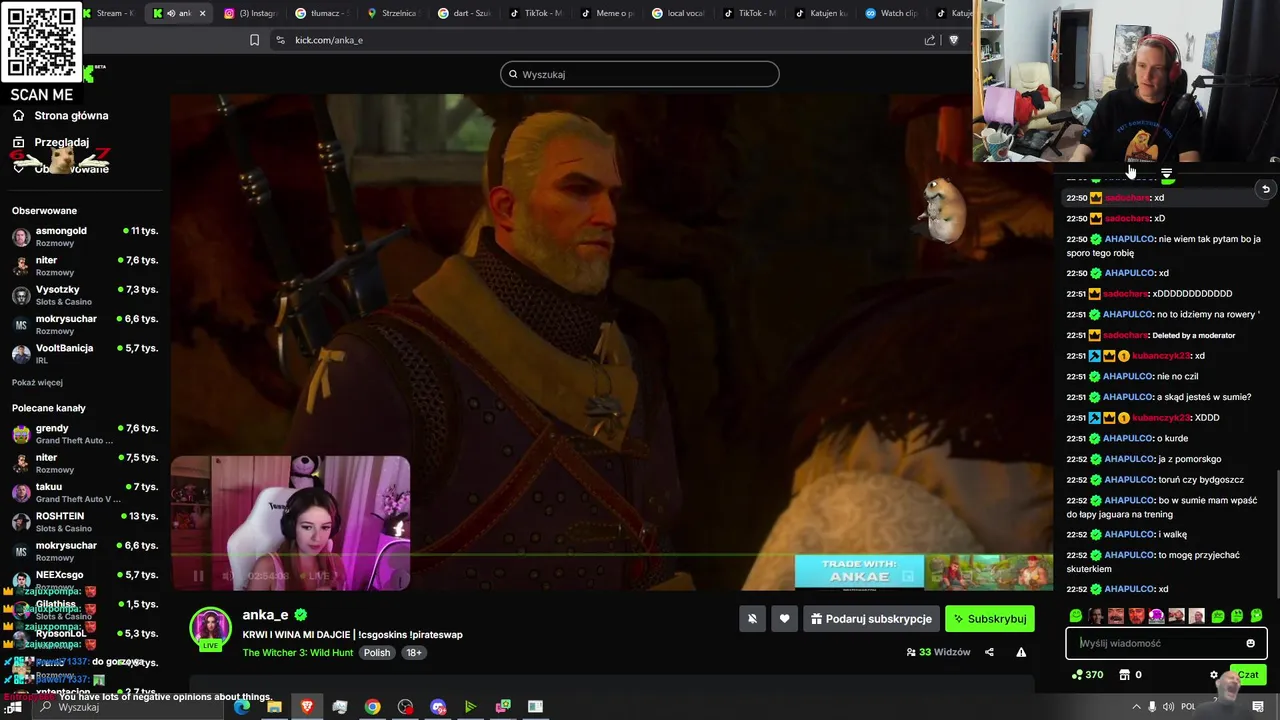Viewport: 1280px width, 720px height.
Task: Select the Polish language tag
Action: coord(377,652)
